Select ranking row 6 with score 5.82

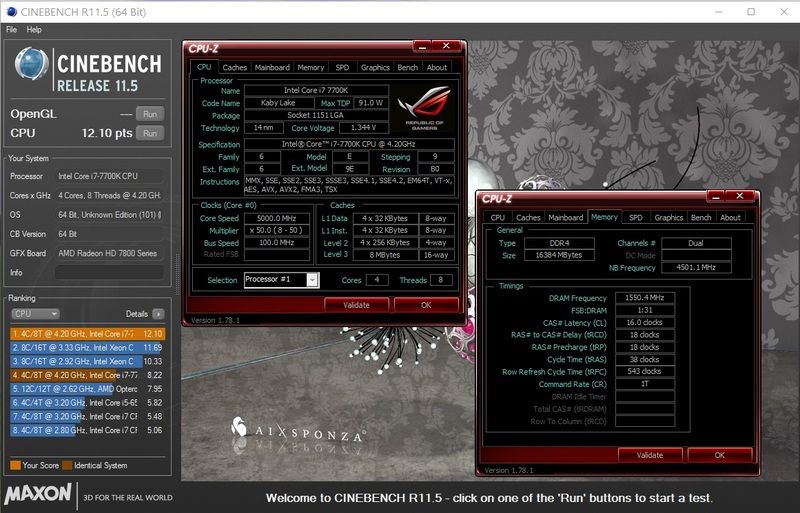(x=88, y=403)
